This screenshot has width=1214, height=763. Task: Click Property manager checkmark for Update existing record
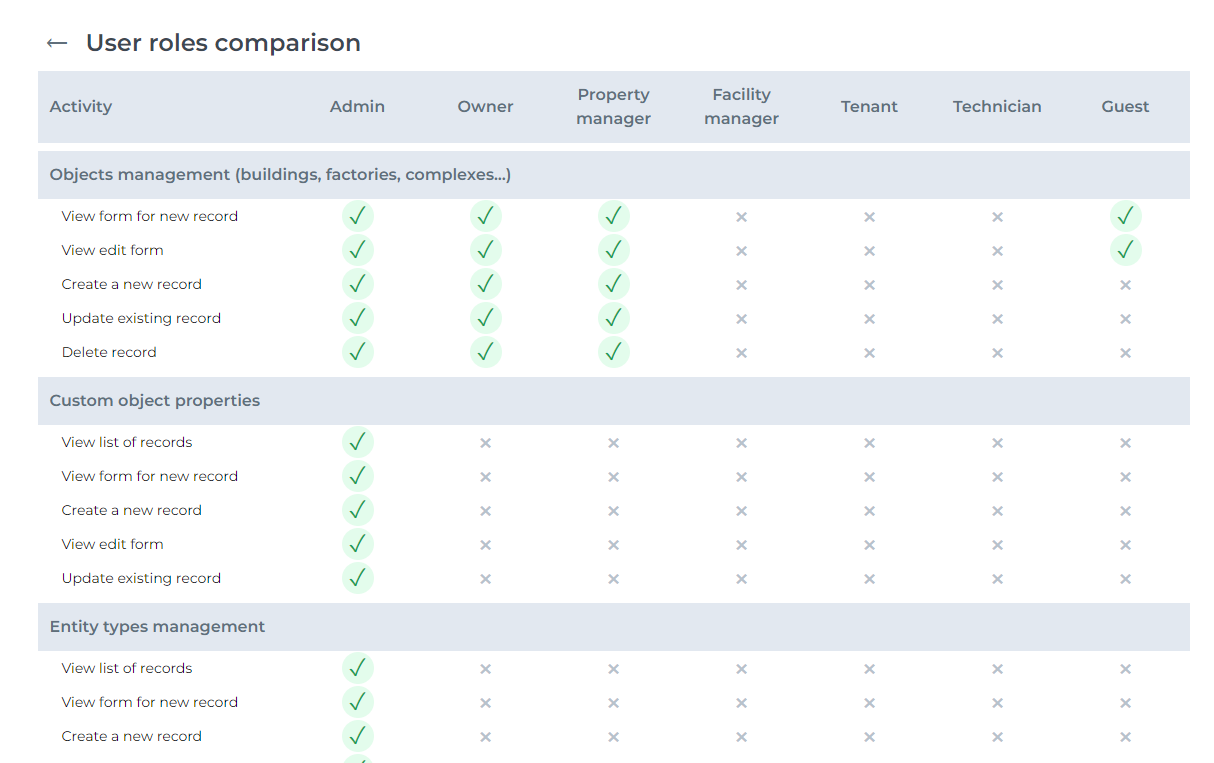click(613, 318)
